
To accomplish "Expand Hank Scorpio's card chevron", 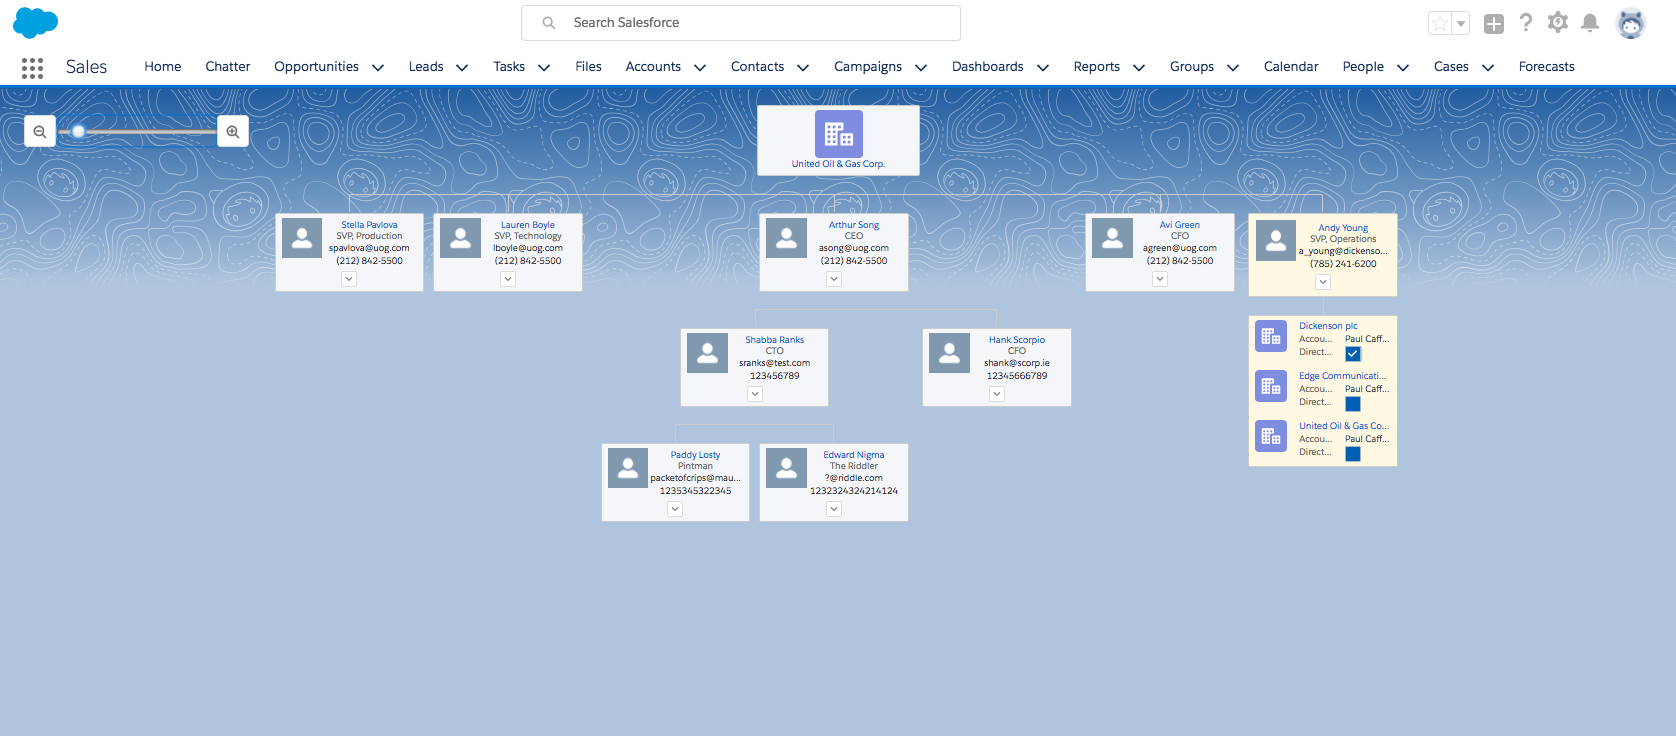I will 997,394.
